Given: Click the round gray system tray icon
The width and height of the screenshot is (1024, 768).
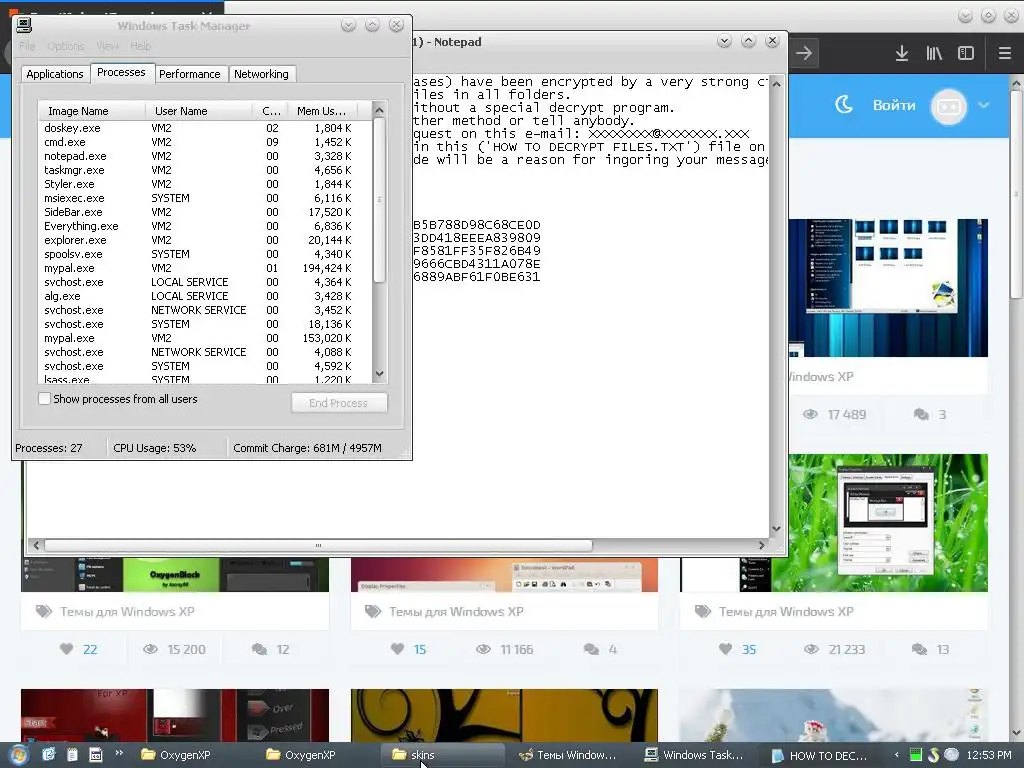Looking at the screenshot, I should [952, 754].
